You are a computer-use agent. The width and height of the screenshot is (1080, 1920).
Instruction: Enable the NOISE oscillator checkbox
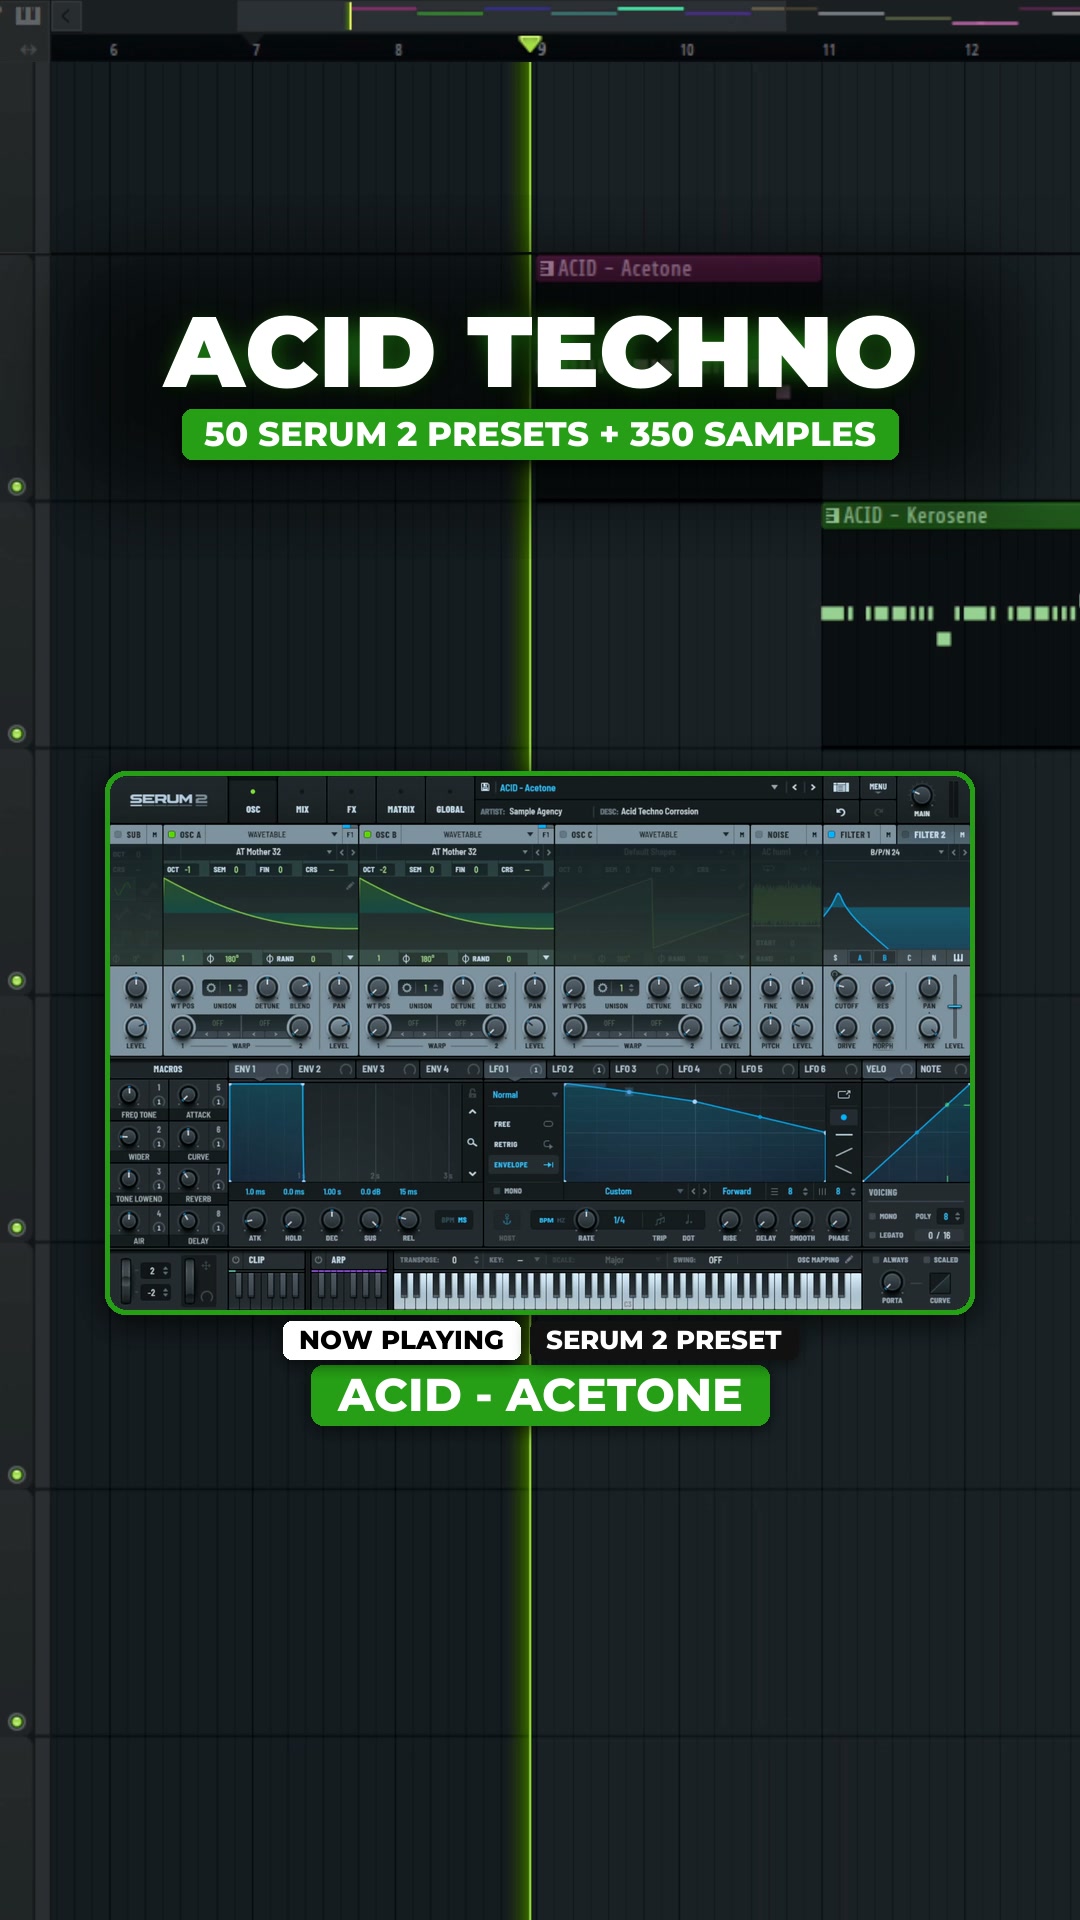pyautogui.click(x=759, y=834)
